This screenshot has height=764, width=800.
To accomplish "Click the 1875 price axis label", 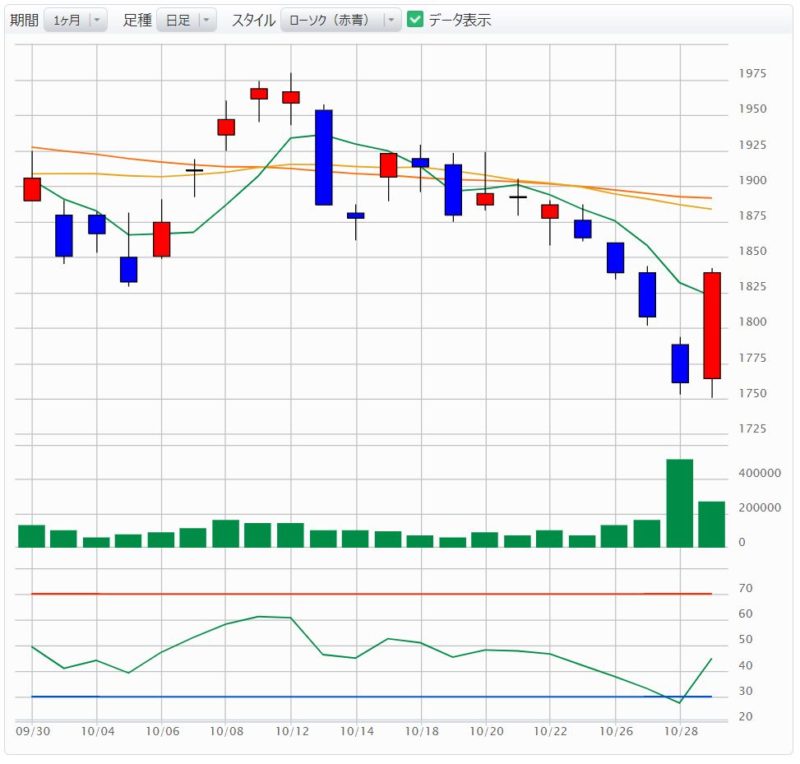I will coord(752,215).
